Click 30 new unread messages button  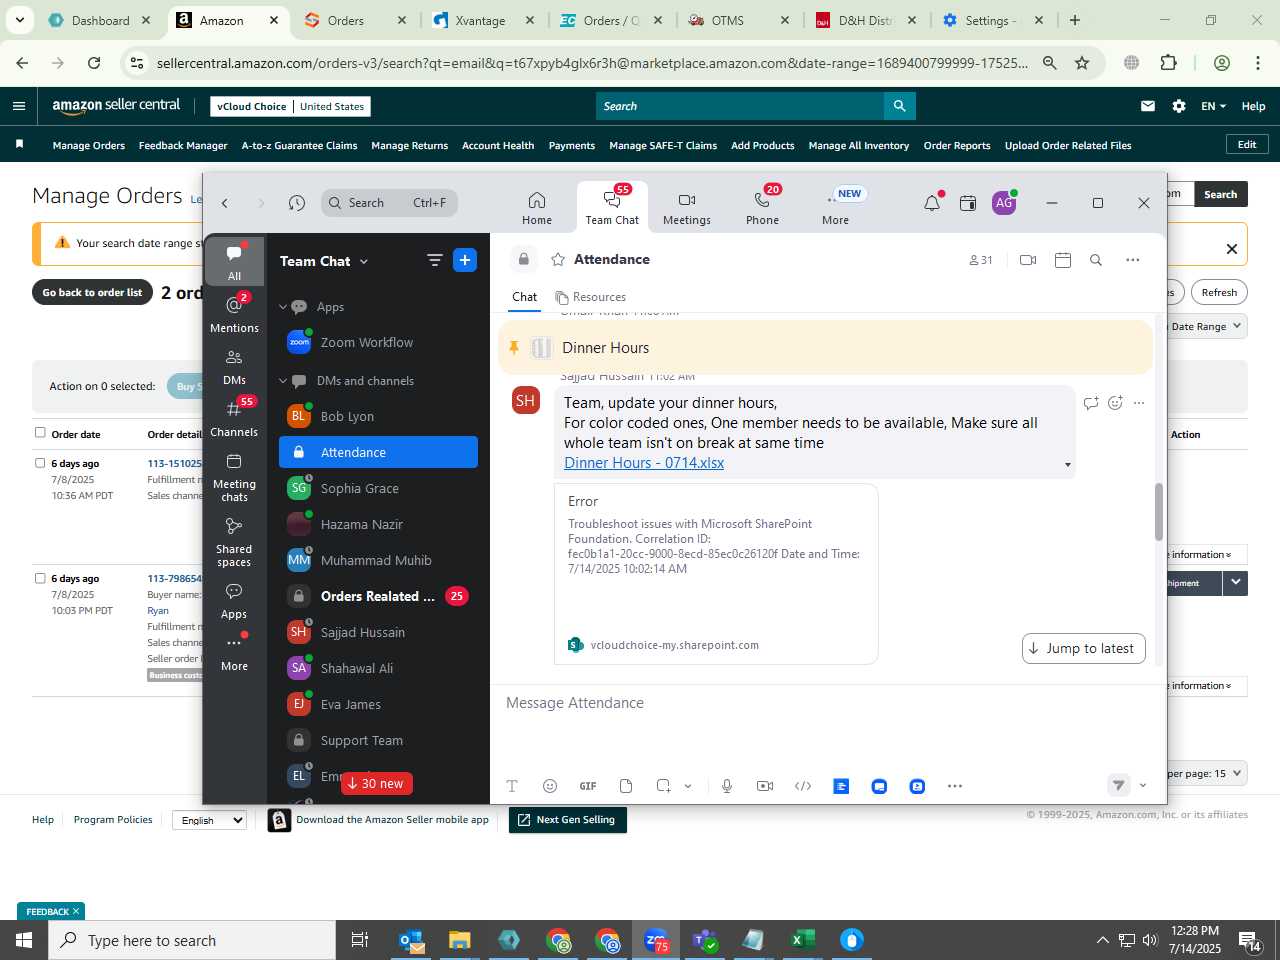[377, 783]
